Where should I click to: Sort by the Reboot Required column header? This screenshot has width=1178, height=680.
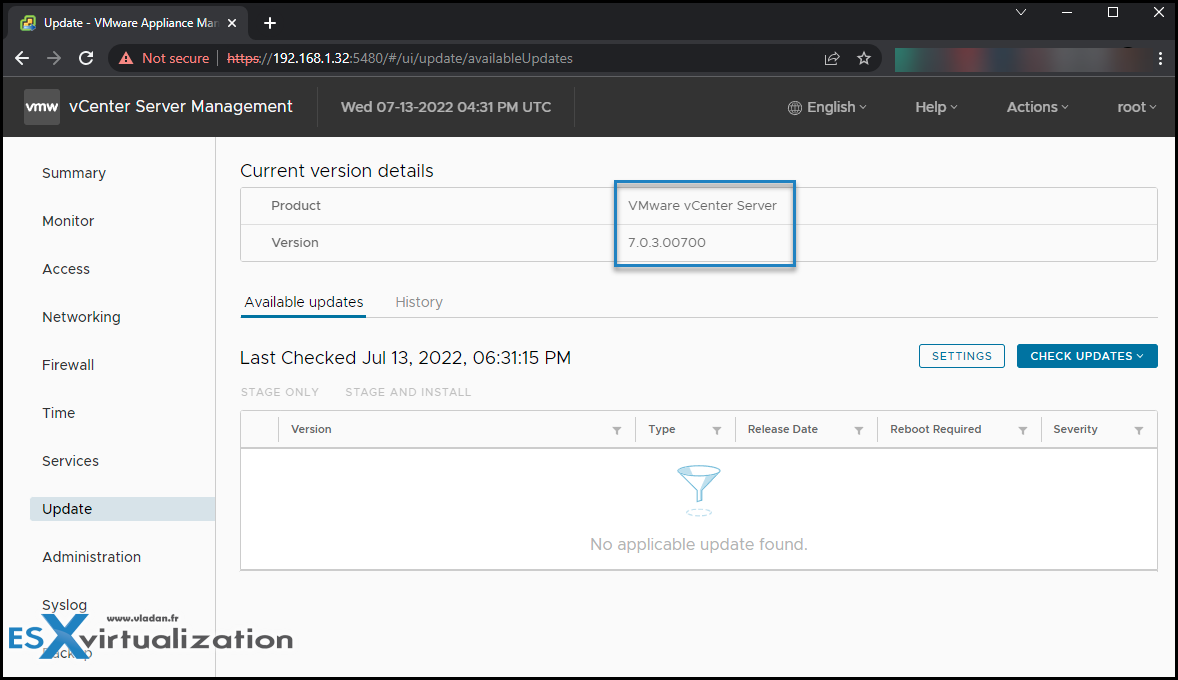[x=935, y=429]
